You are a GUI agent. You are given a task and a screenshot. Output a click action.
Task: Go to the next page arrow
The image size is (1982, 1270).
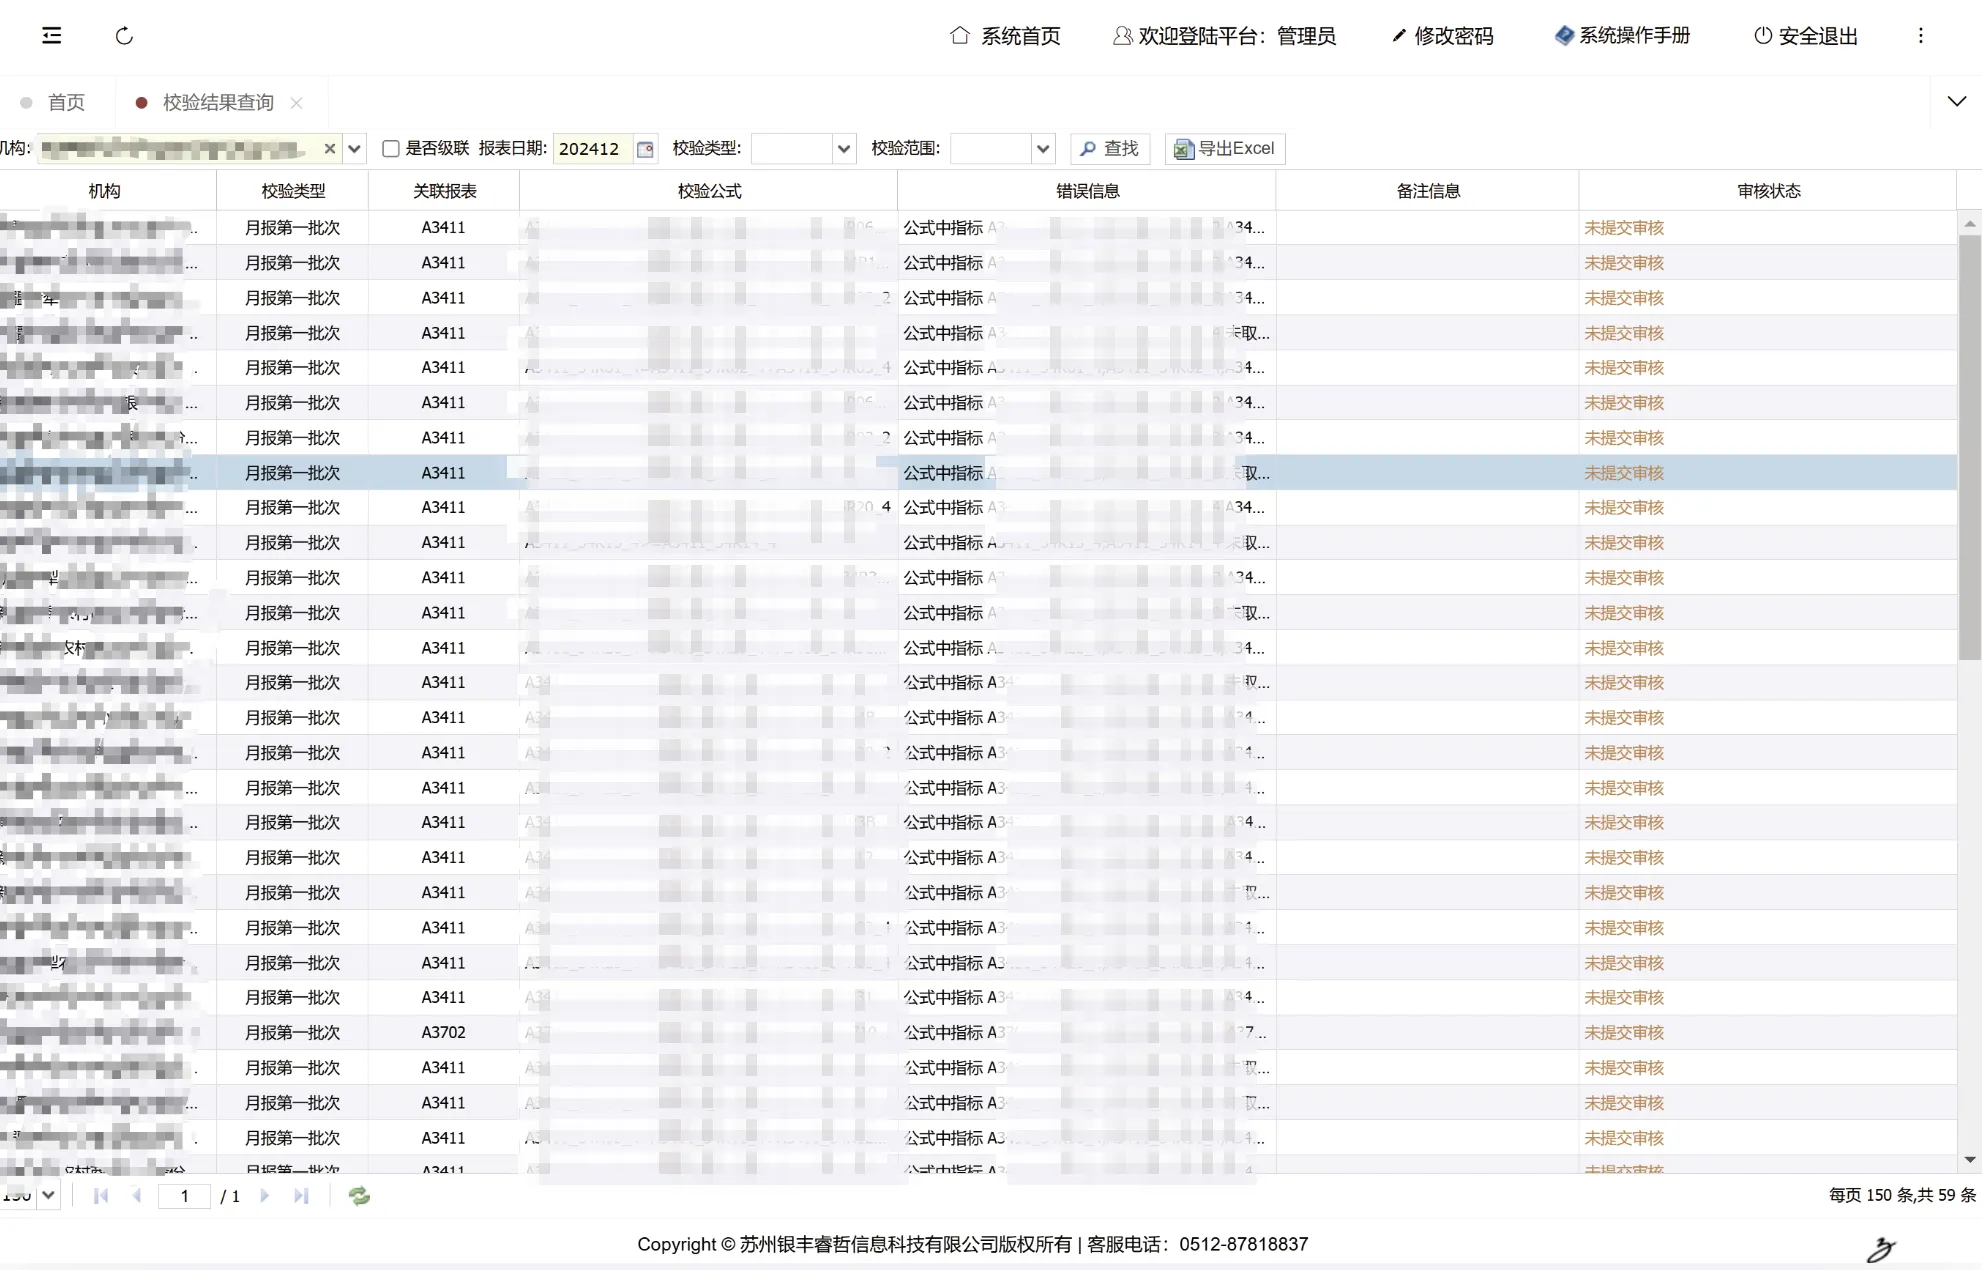[265, 1196]
